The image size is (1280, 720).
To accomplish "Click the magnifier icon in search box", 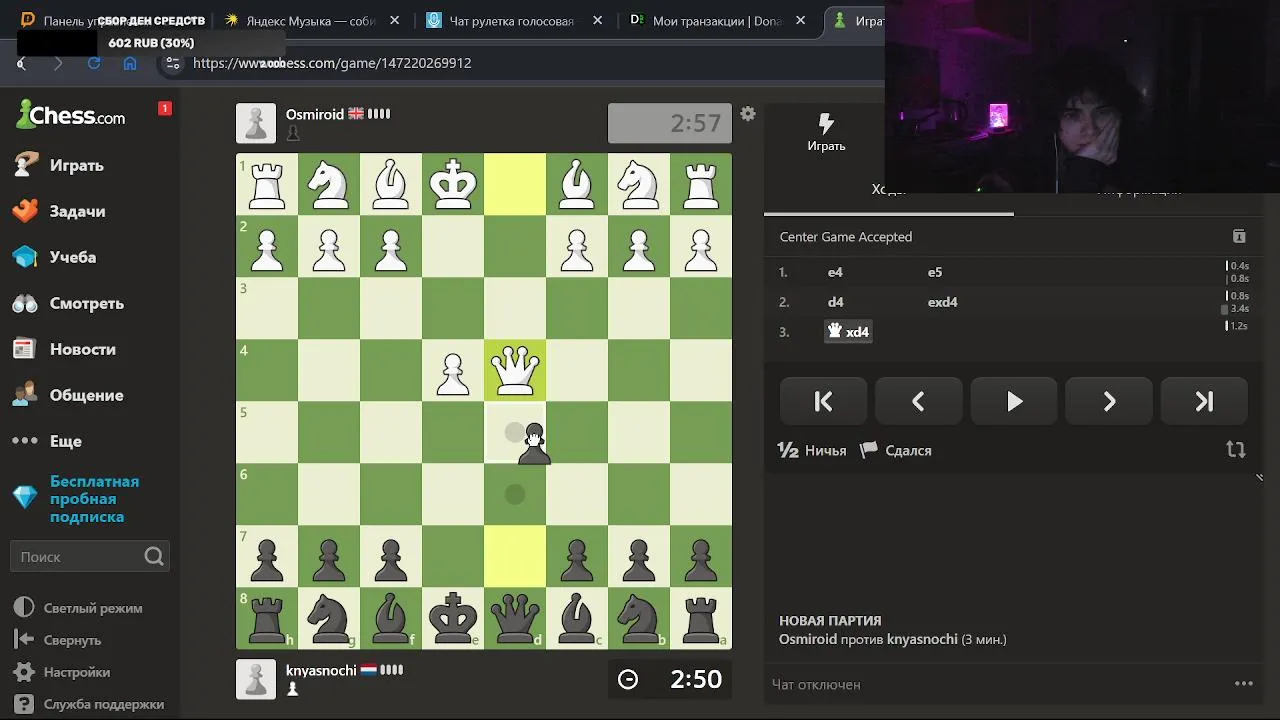I will 153,557.
